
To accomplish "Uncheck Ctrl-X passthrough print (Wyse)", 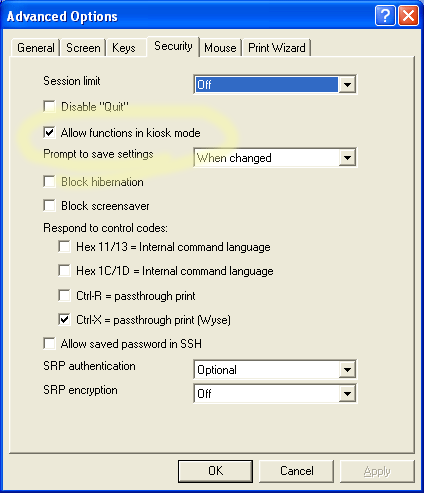I will coord(64,320).
